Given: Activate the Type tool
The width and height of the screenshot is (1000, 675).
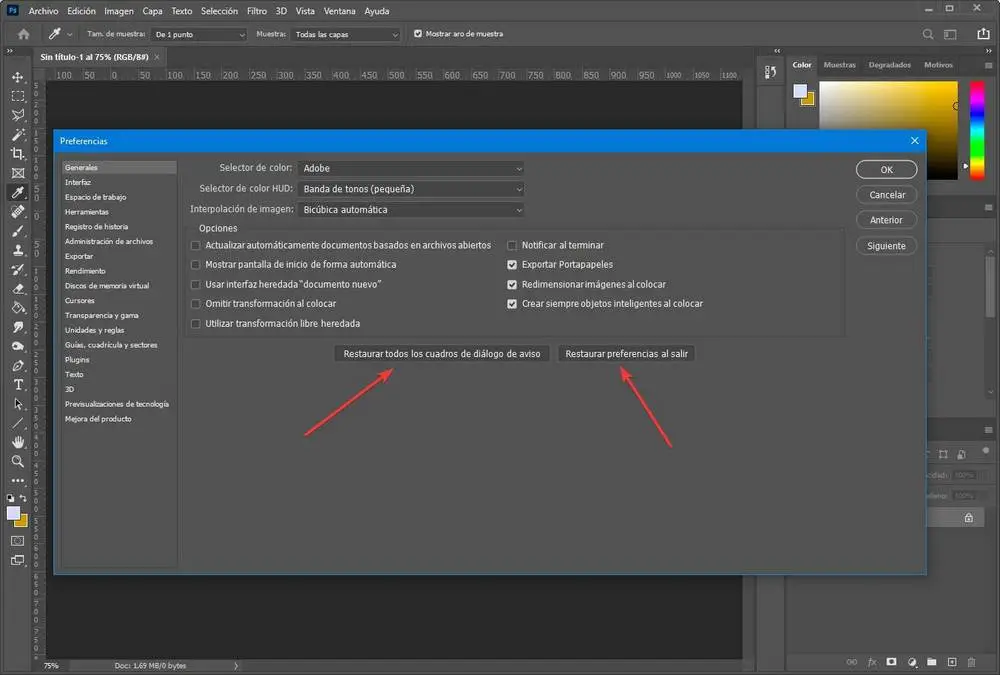Looking at the screenshot, I should click(x=18, y=385).
